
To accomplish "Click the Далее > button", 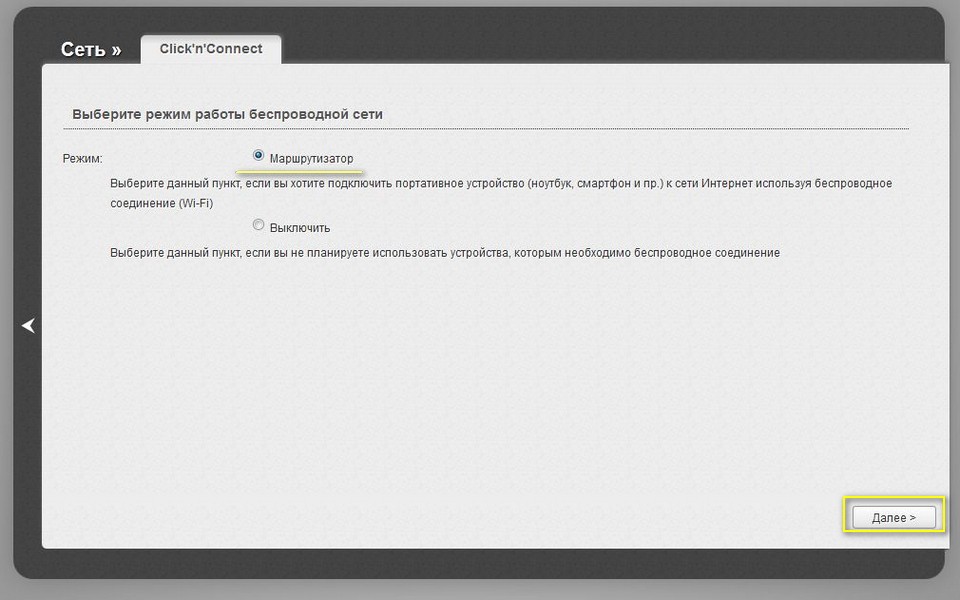I will point(894,517).
